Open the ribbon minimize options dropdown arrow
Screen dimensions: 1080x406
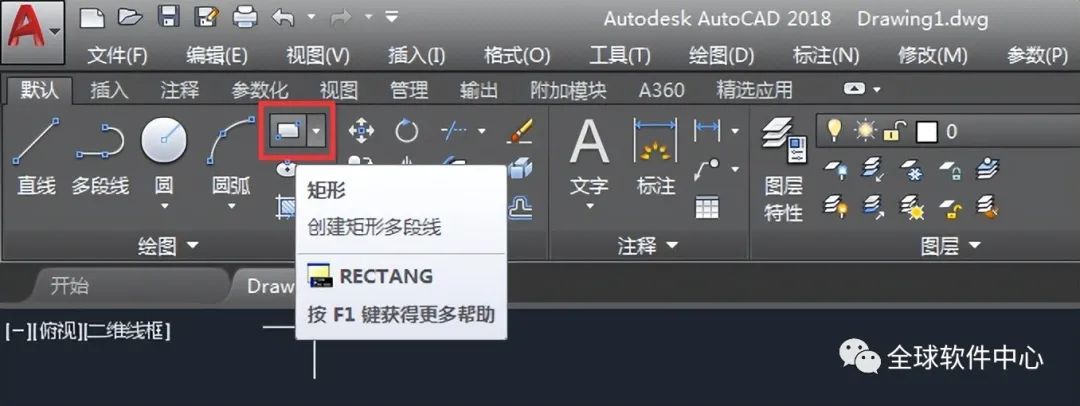(877, 90)
